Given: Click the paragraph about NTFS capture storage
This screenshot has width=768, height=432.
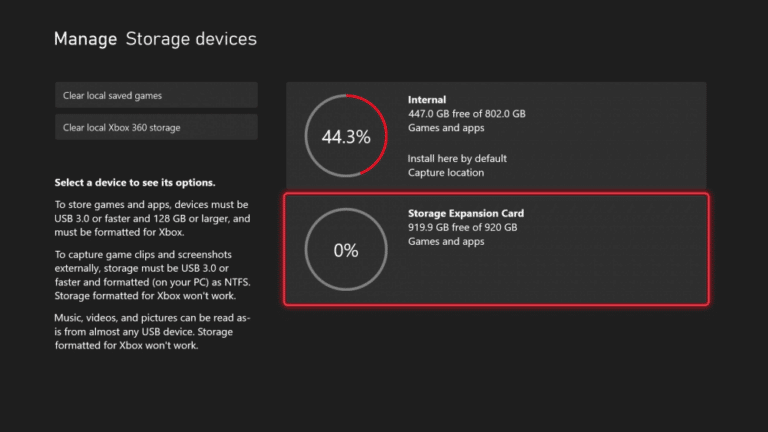Looking at the screenshot, I should click(152, 275).
